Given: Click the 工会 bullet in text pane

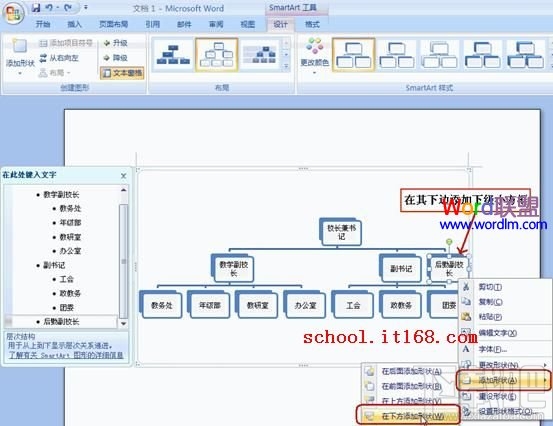Looking at the screenshot, I should coord(66,279).
